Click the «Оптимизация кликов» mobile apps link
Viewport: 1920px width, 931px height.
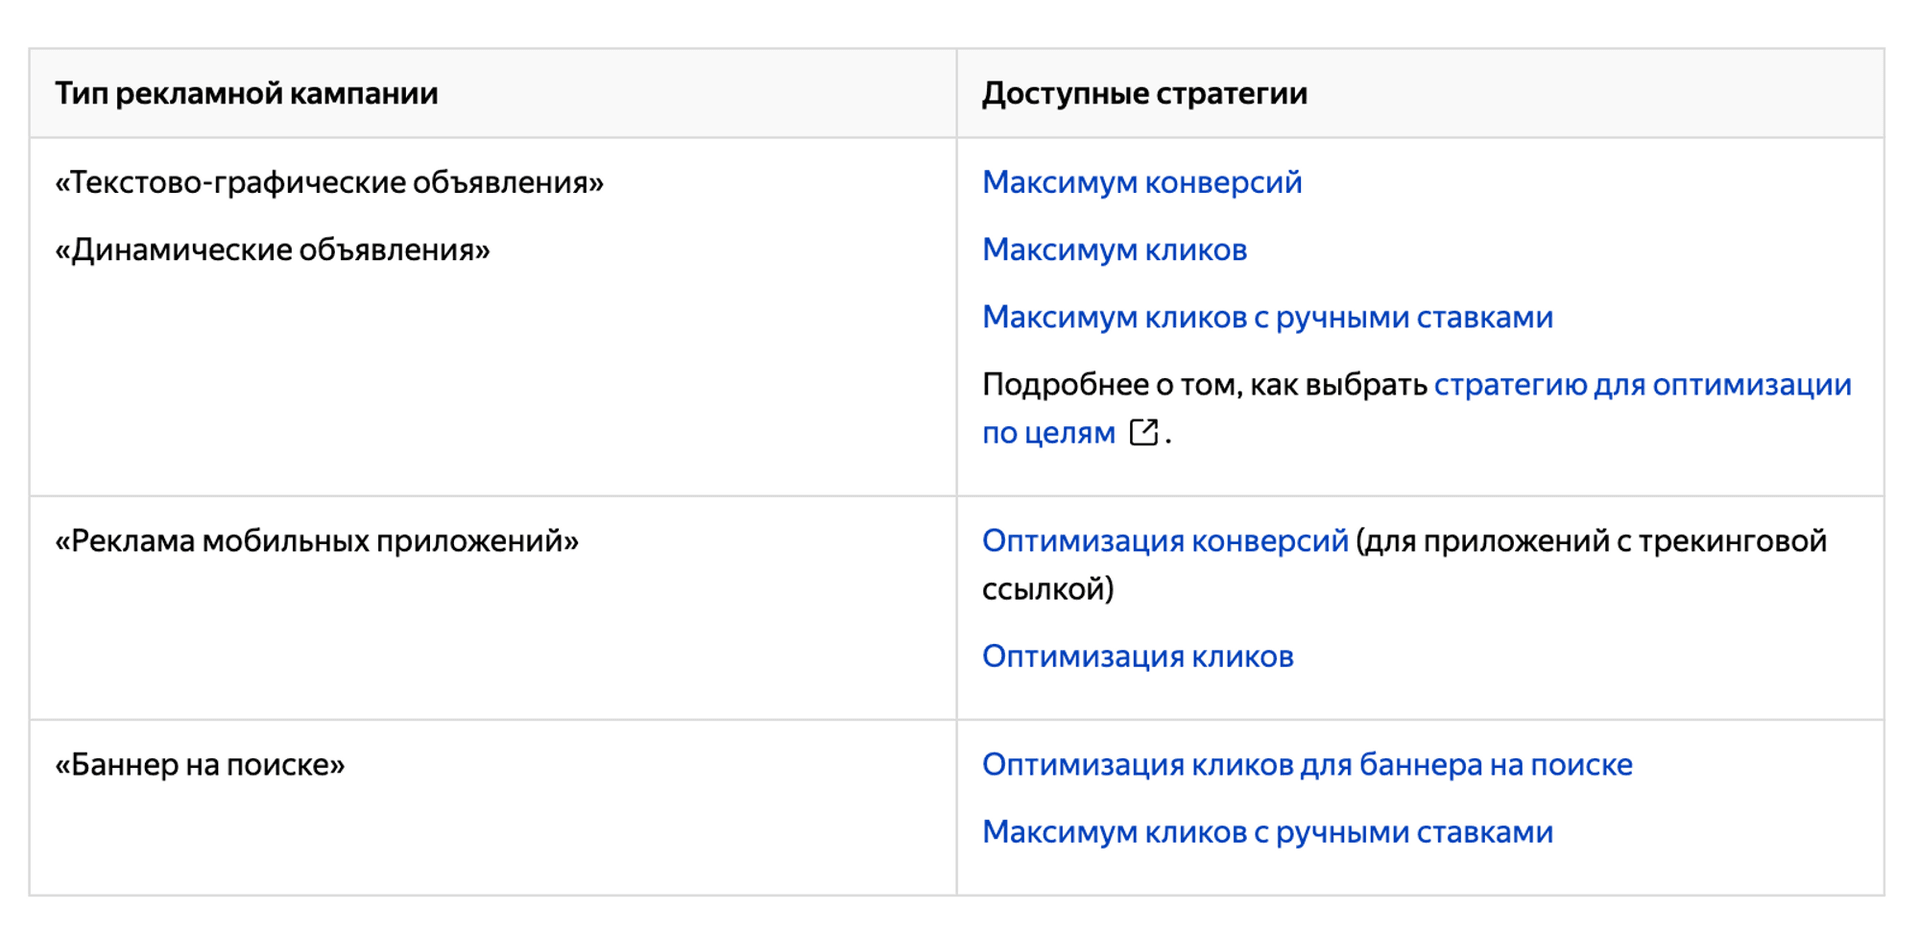click(1137, 656)
